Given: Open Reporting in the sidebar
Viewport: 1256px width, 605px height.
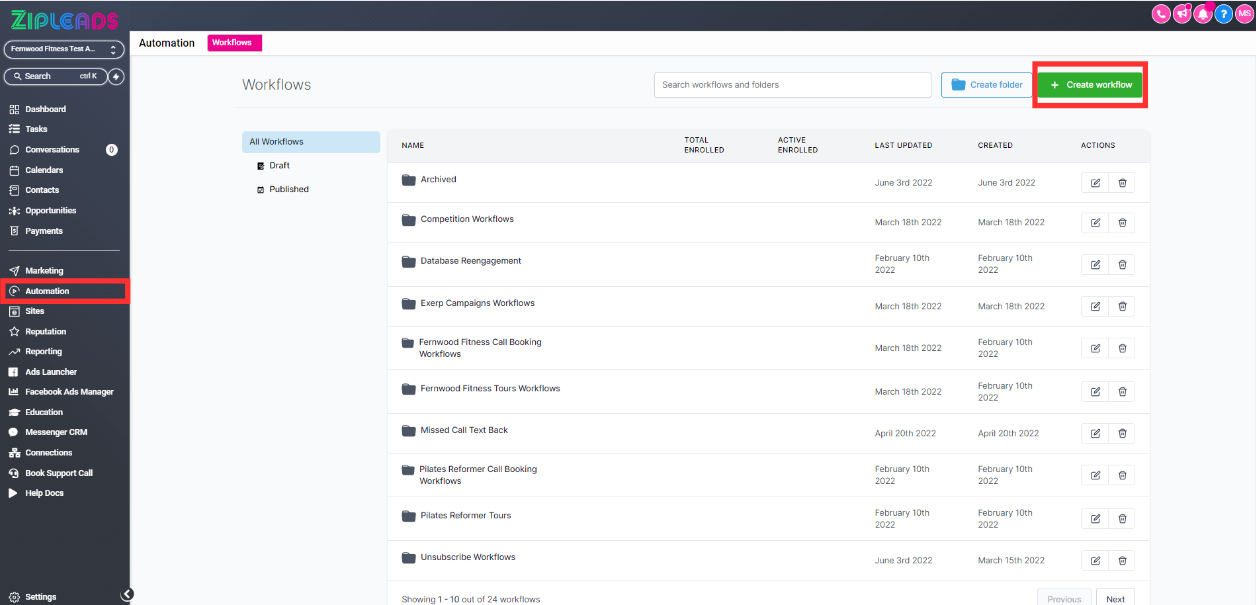Looking at the screenshot, I should [43, 352].
